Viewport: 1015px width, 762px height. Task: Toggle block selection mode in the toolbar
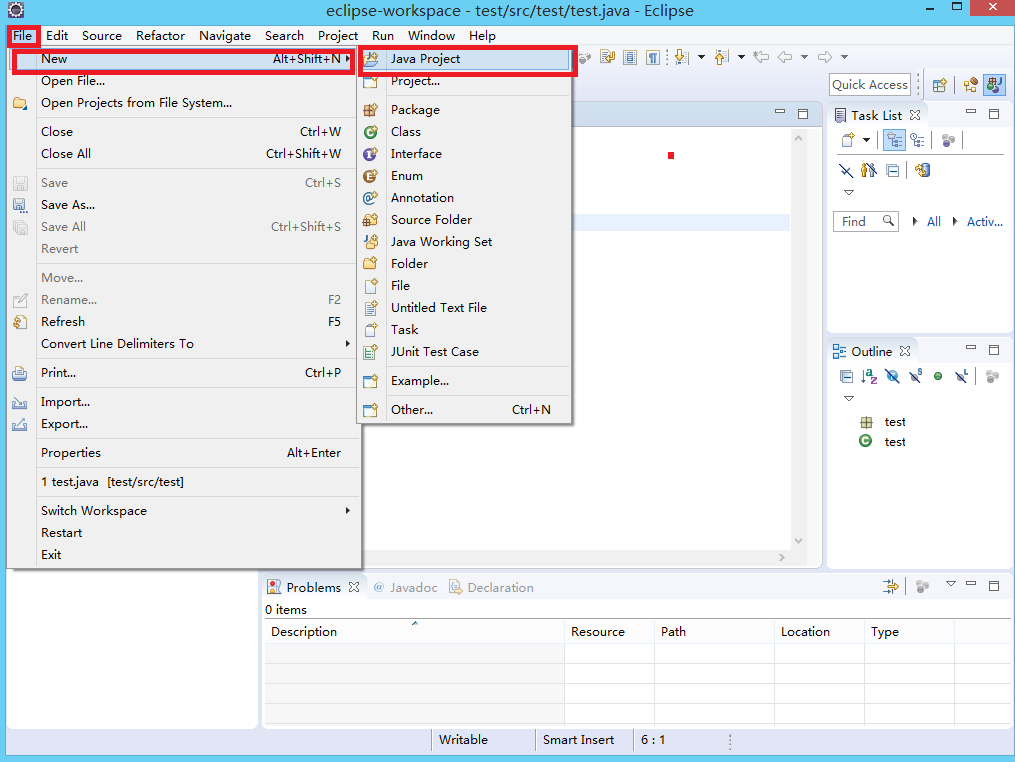click(x=630, y=58)
